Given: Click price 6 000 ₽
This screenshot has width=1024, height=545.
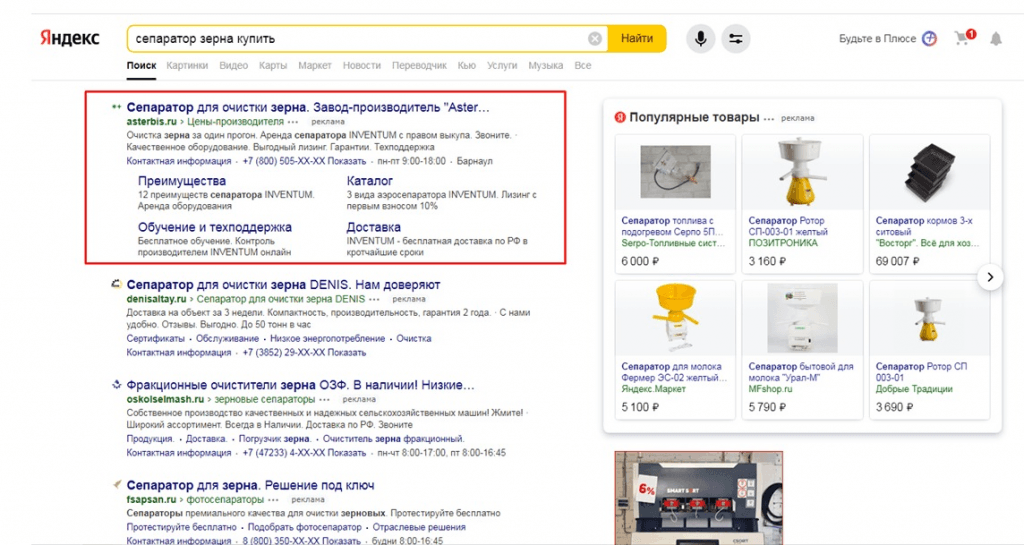Looking at the screenshot, I should (639, 261).
